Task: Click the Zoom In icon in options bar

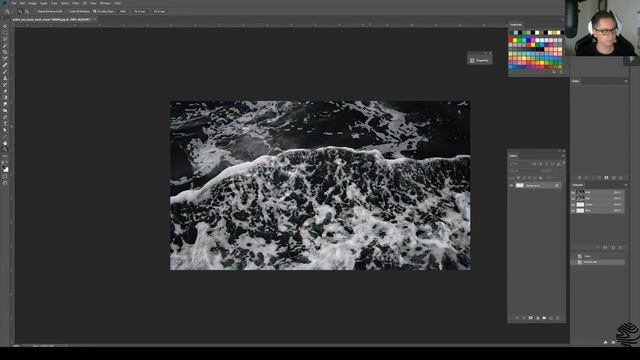Action: point(20,11)
